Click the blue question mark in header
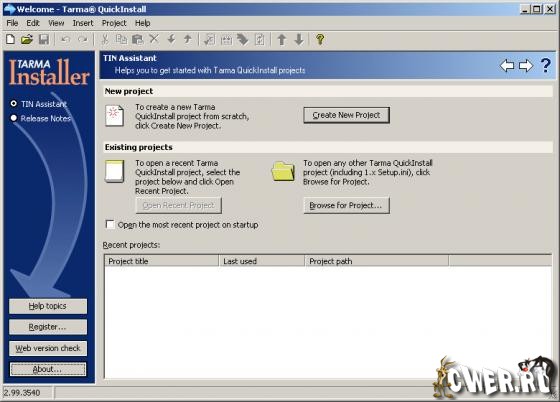Viewport: 560px width, 402px height. click(545, 65)
